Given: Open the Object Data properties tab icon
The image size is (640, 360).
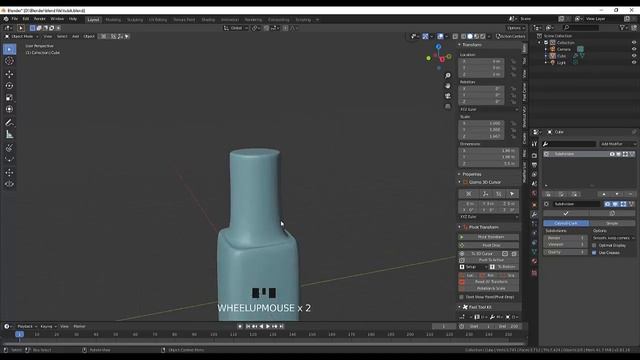Looking at the screenshot, I should (534, 252).
